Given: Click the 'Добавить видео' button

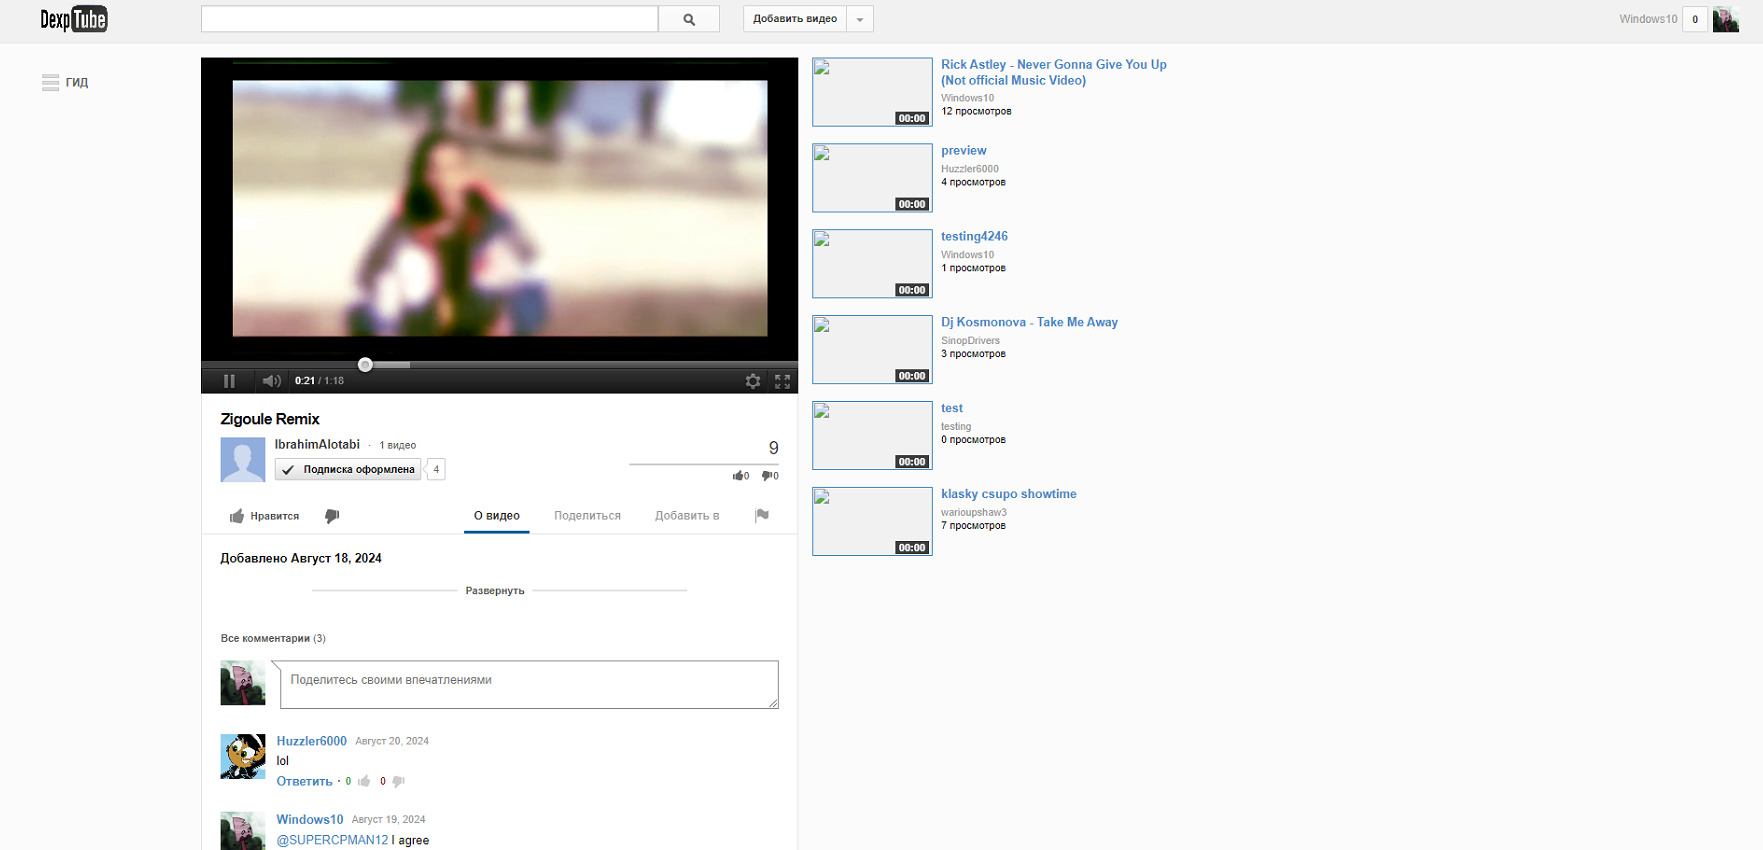Looking at the screenshot, I should coord(795,19).
